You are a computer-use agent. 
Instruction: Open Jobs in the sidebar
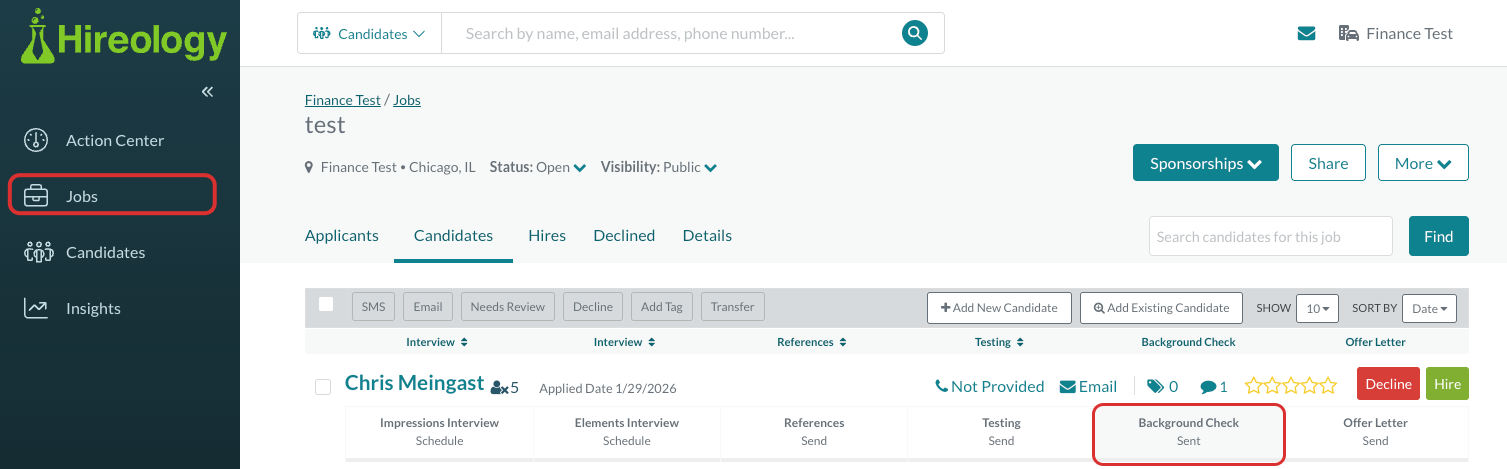click(112, 196)
